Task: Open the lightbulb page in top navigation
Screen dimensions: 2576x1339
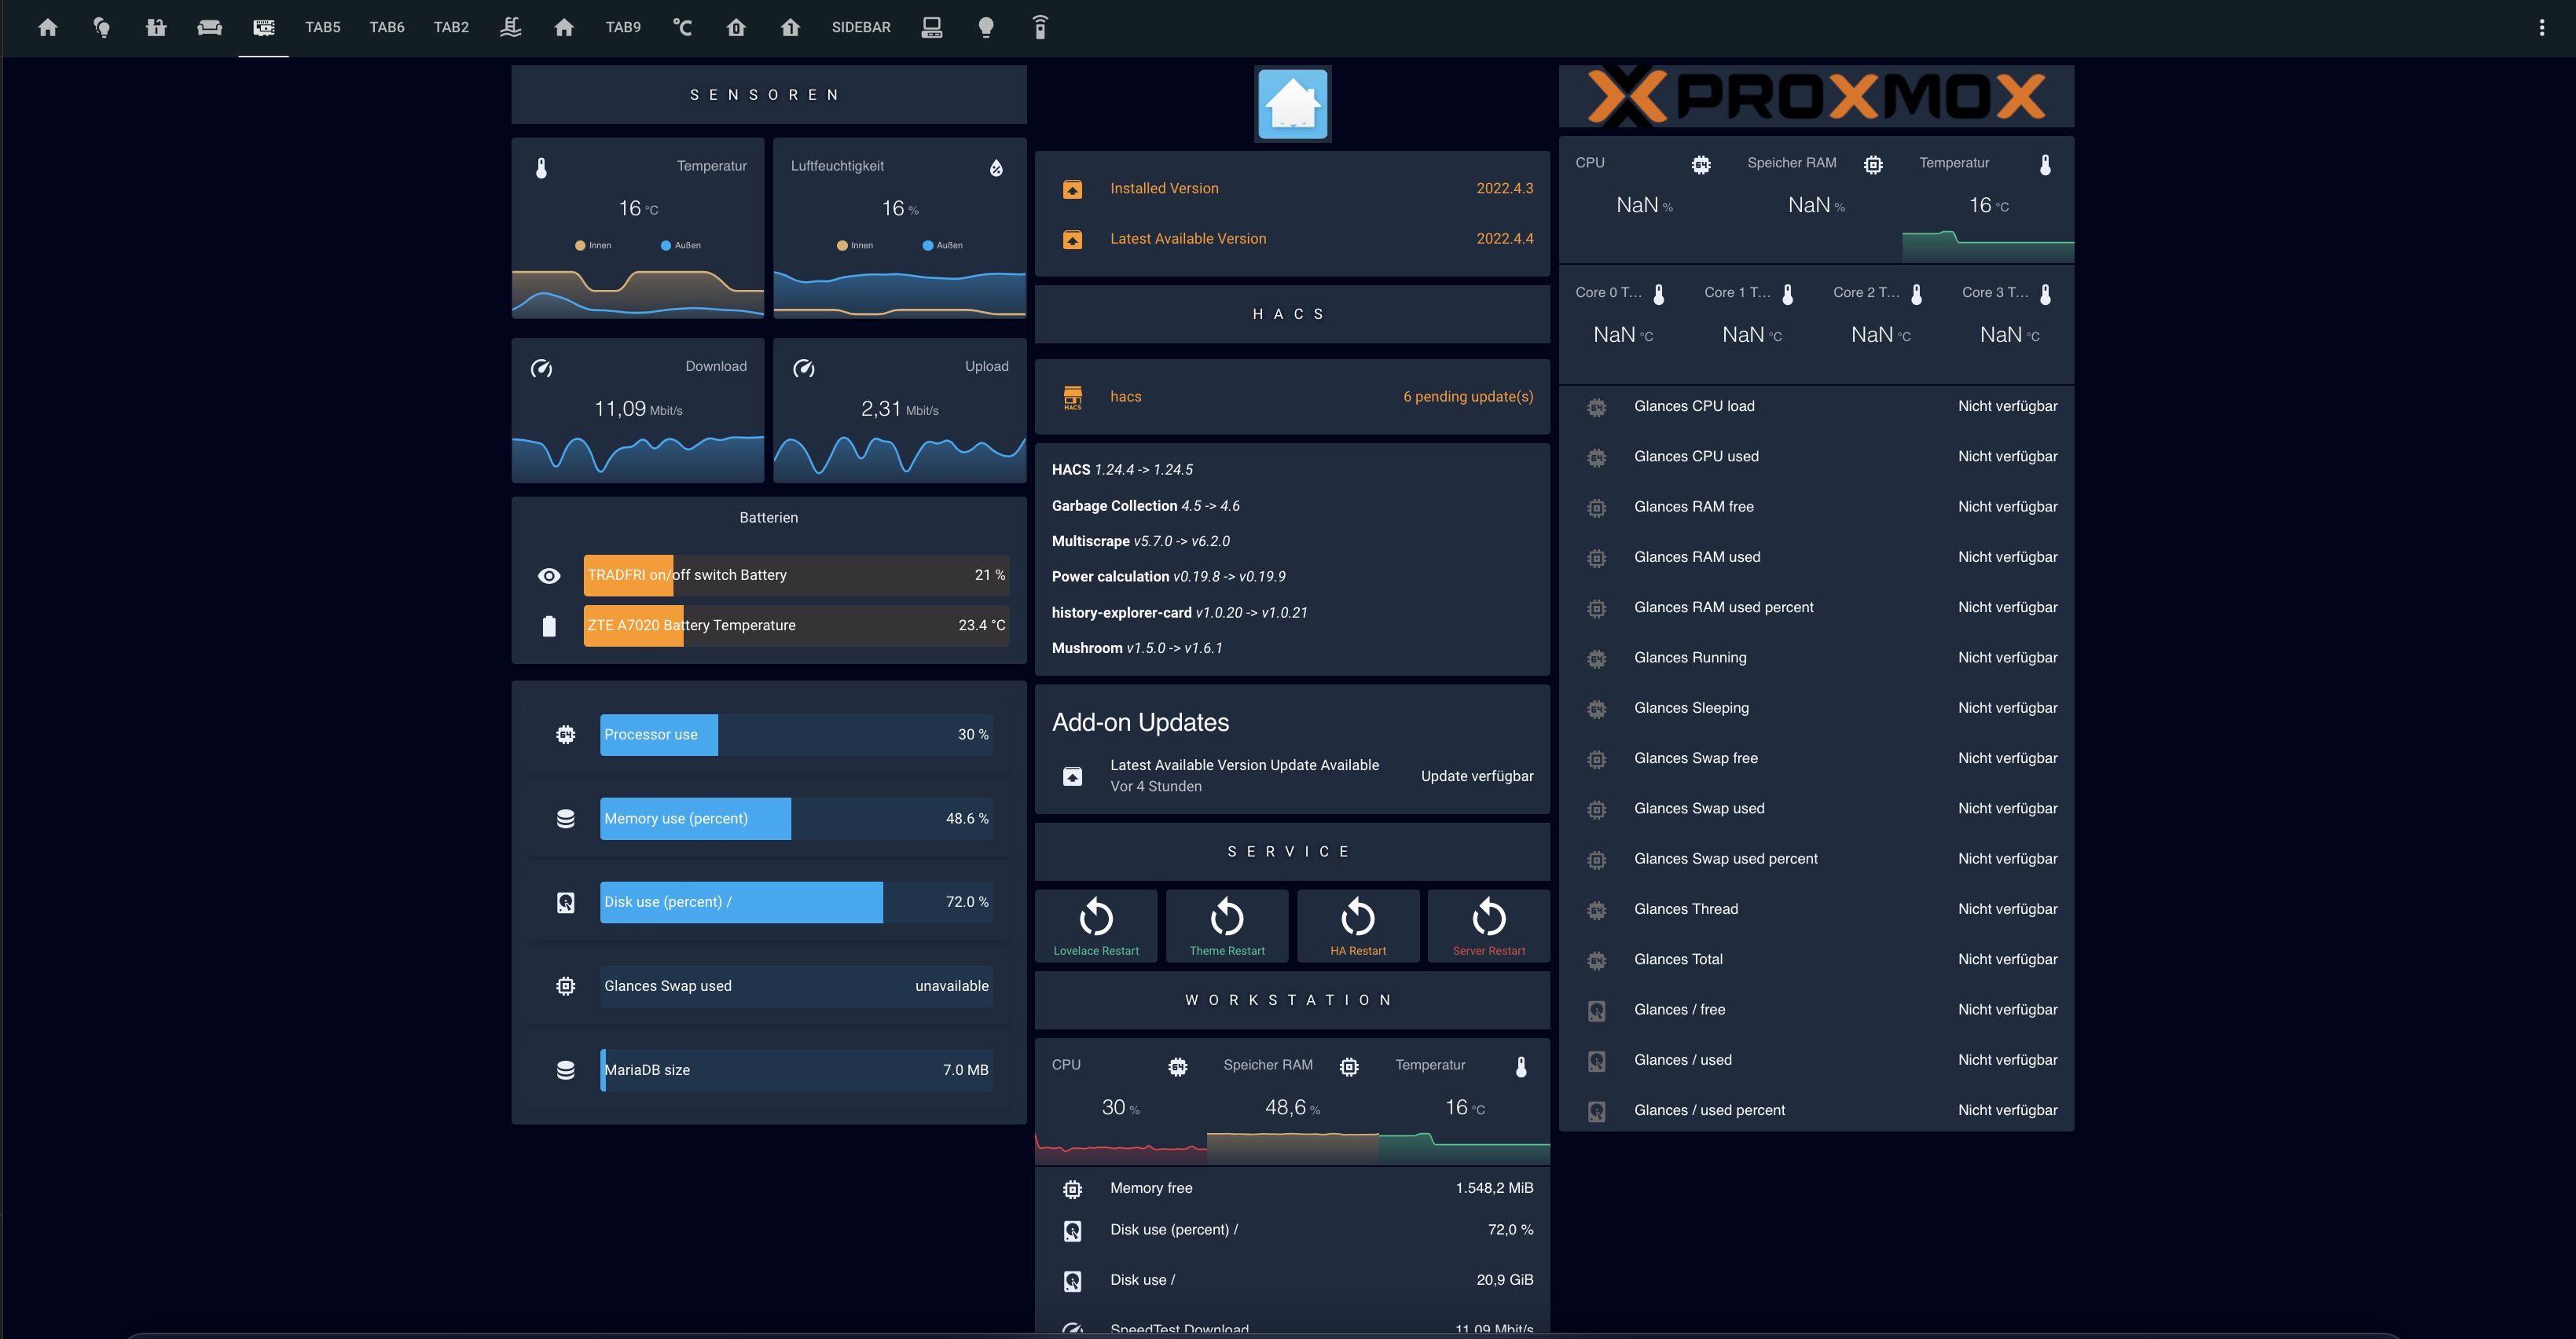Action: [101, 27]
